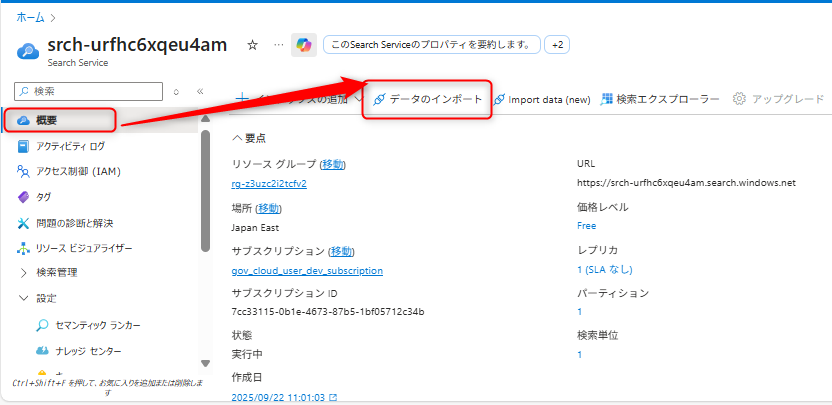Open resource group rg-z3uzc2i2tcfv2 link
Viewport: 832px width, 405px height.
(x=269, y=184)
